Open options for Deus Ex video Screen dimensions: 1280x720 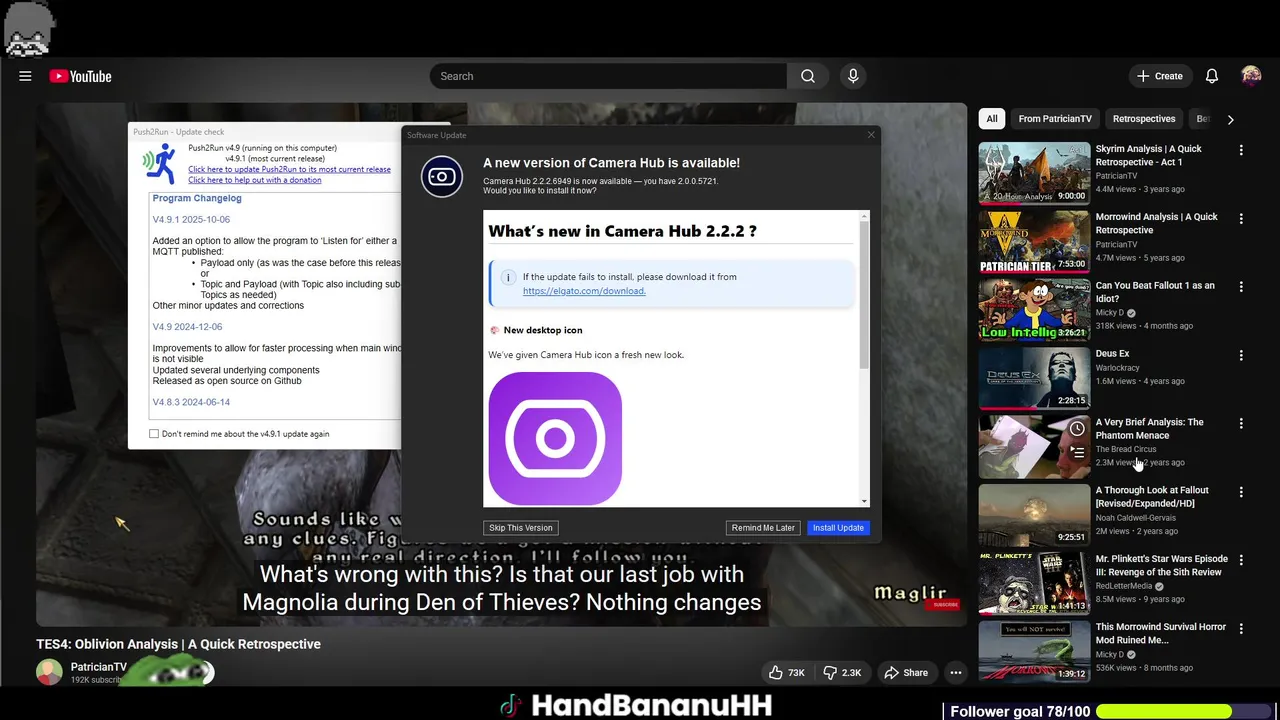1241,355
